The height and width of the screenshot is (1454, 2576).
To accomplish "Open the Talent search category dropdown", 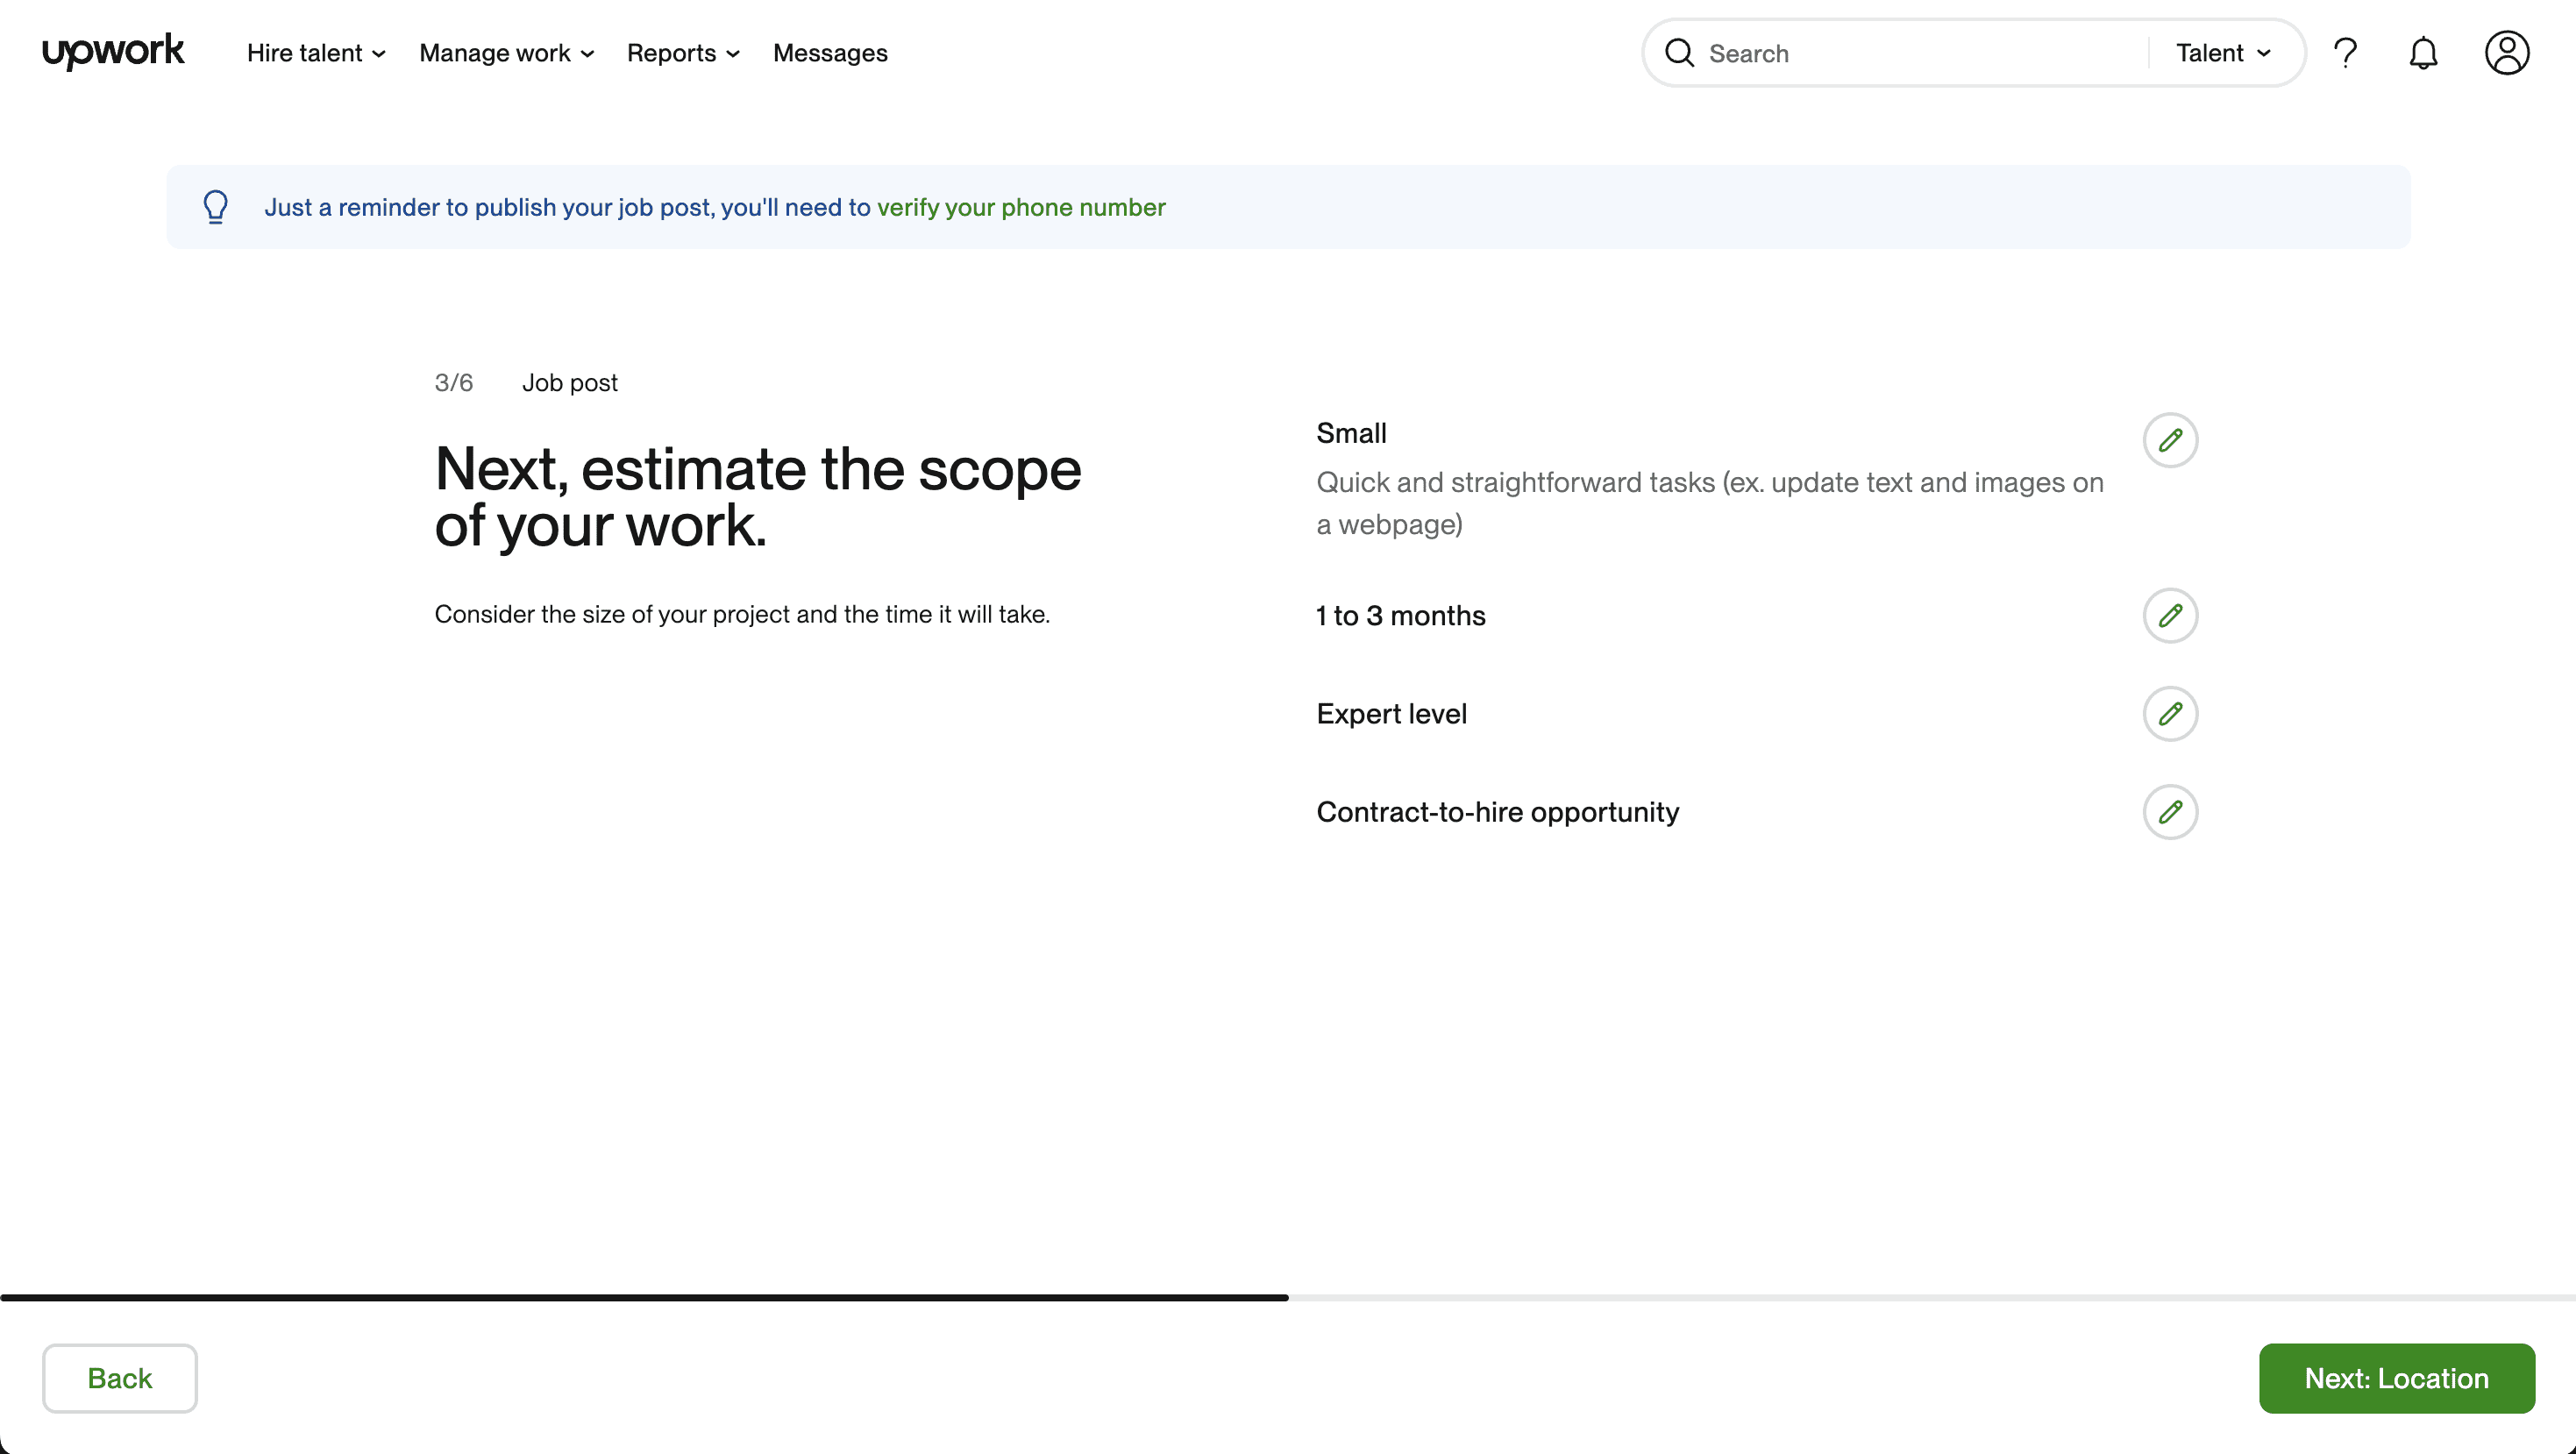I will [x=2224, y=53].
